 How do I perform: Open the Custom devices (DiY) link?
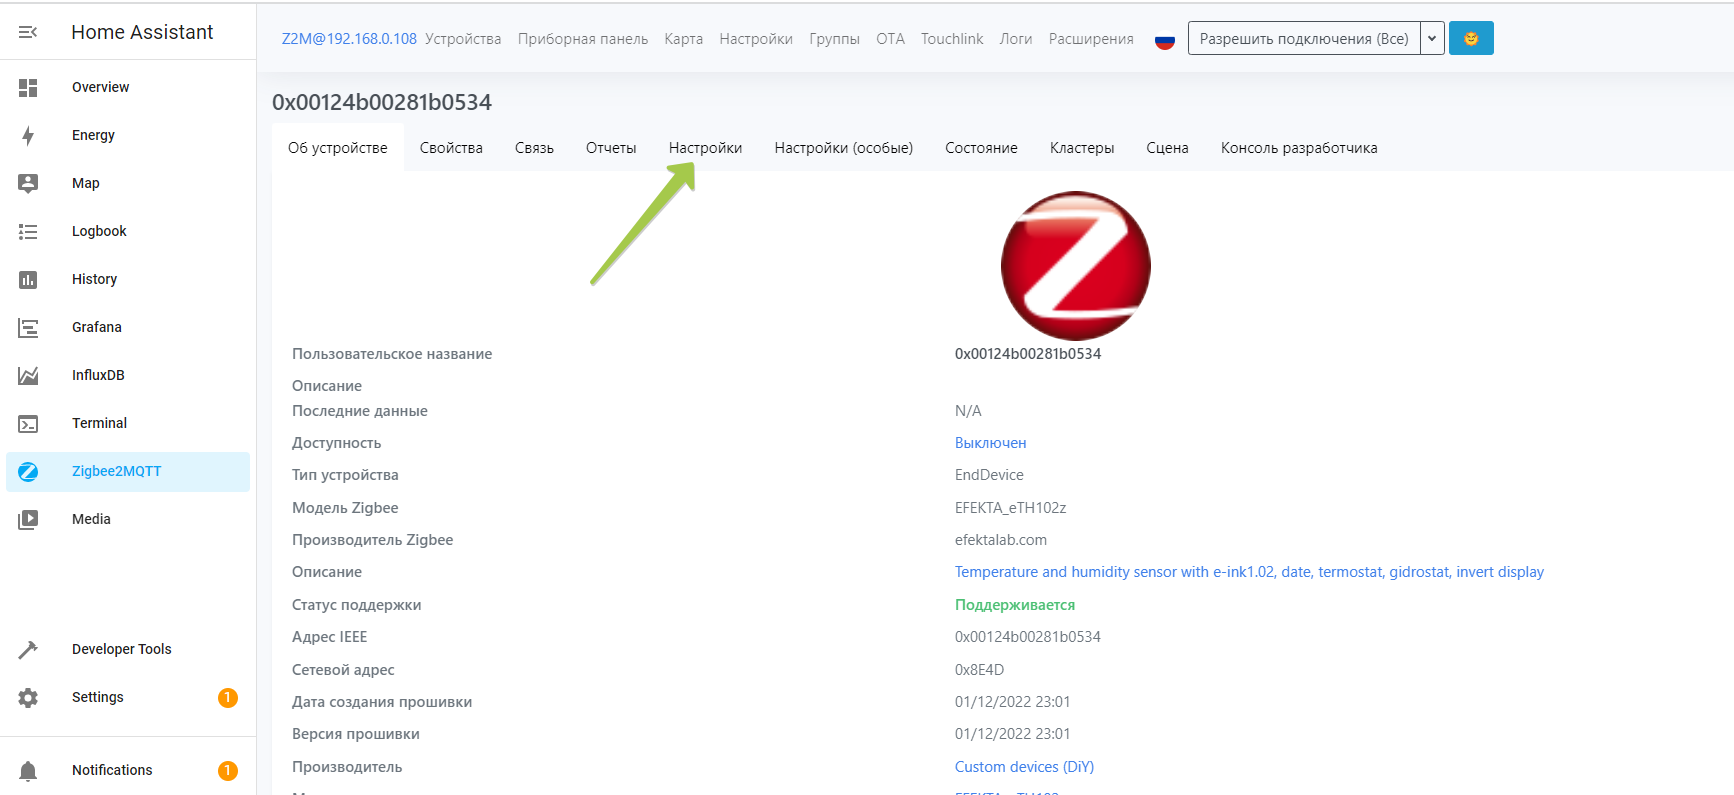1024,767
